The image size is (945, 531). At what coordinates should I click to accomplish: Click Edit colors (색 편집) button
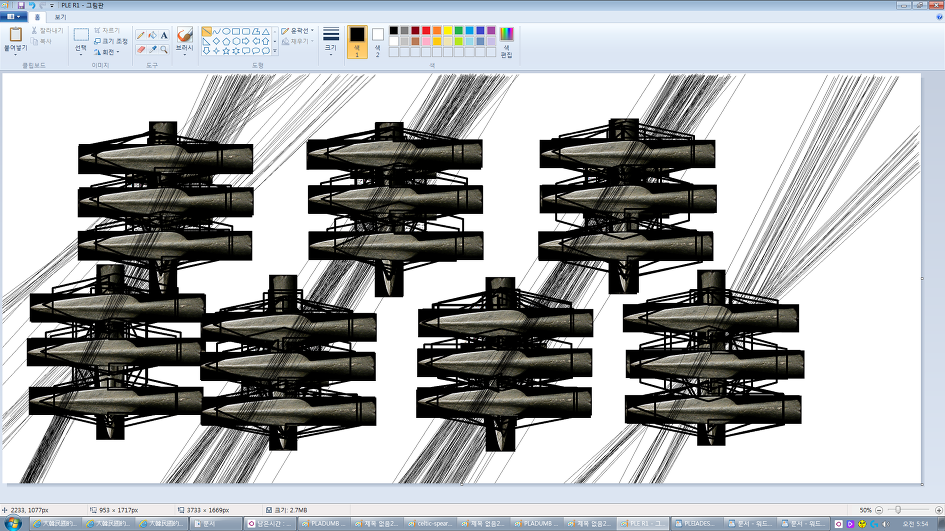coord(506,41)
